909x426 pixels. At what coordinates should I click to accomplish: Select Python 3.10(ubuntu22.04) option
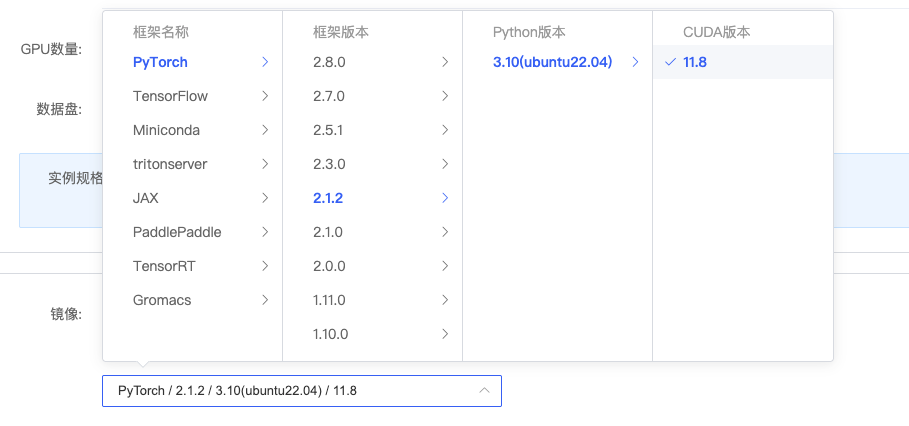coord(558,62)
